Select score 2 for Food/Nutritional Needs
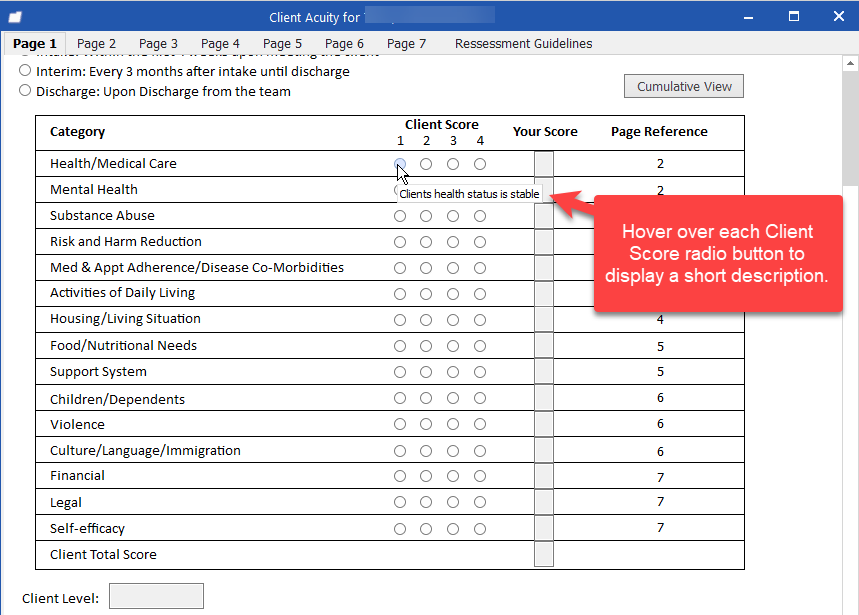This screenshot has height=615, width=859. pyautogui.click(x=426, y=345)
